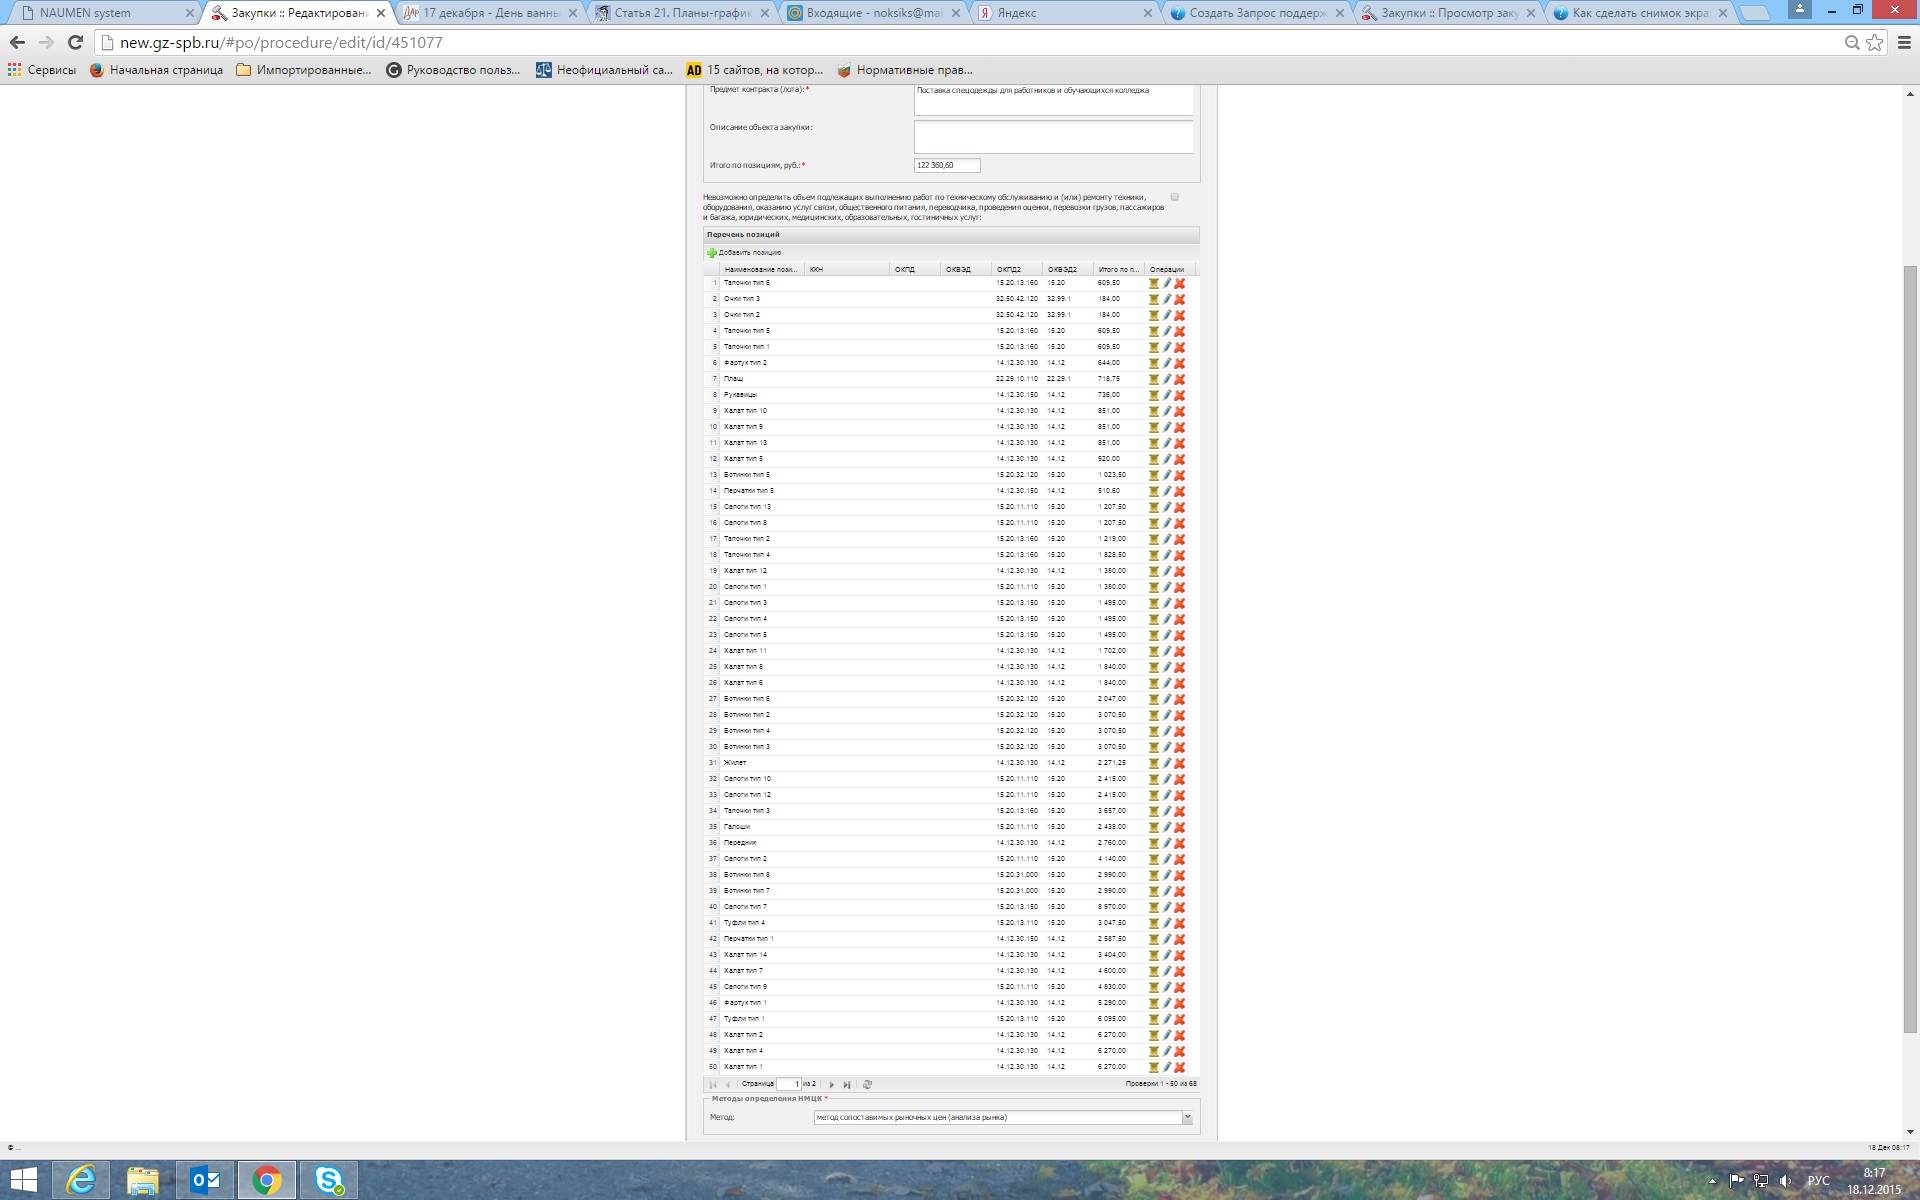Click the green plus Добавить позицию icon
The height and width of the screenshot is (1200, 1920).
[x=712, y=253]
